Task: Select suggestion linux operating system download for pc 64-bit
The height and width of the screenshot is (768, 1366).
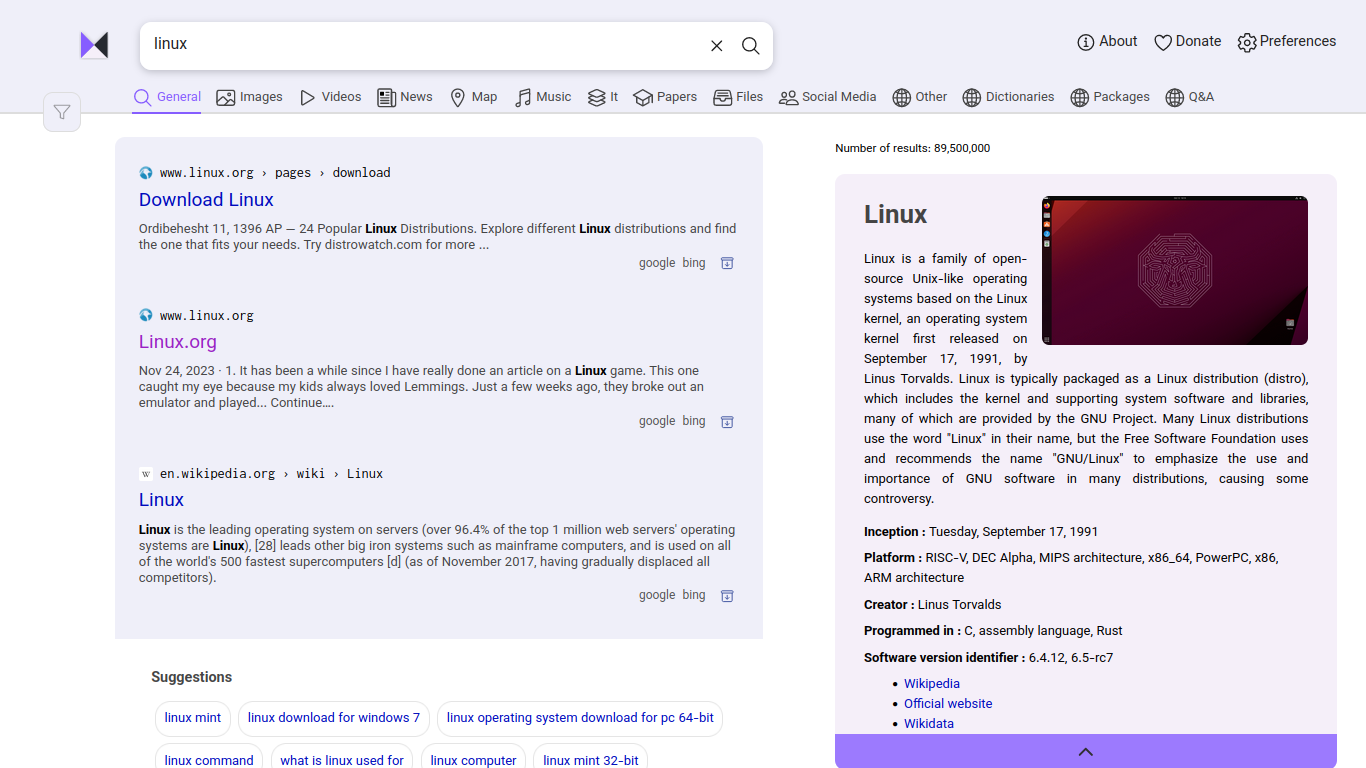Action: [x=580, y=718]
